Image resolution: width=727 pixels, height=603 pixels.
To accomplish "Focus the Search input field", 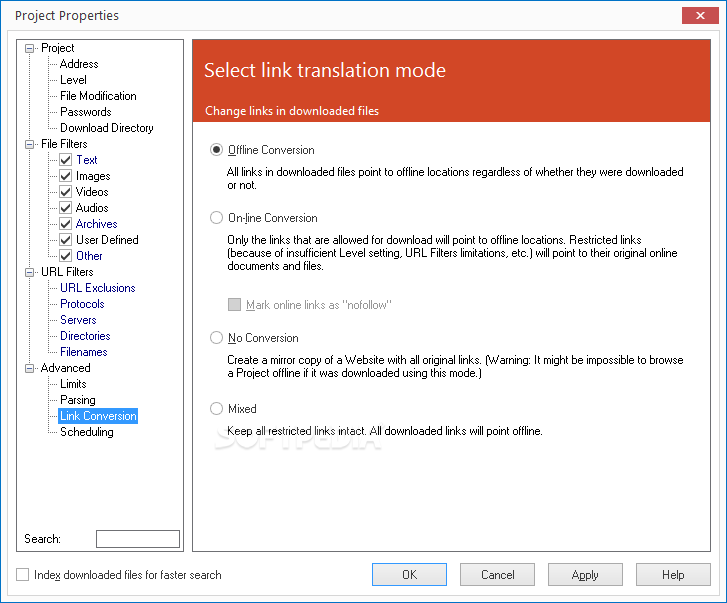I will tap(138, 539).
